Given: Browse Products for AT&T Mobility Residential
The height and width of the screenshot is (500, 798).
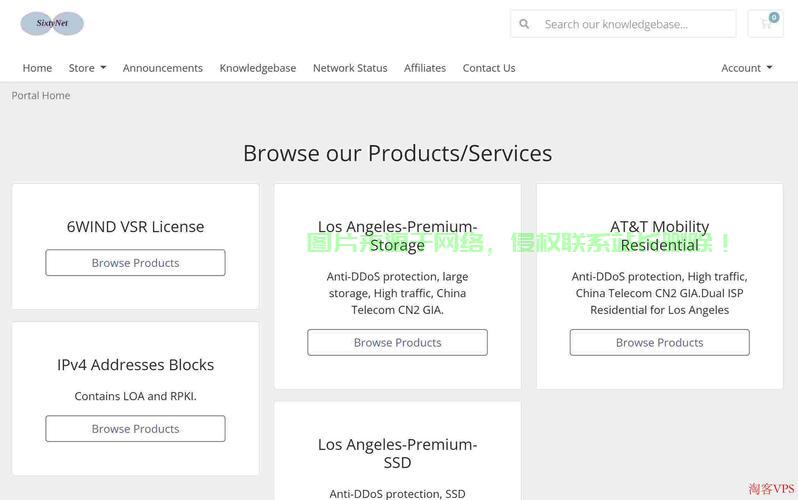Looking at the screenshot, I should point(660,343).
